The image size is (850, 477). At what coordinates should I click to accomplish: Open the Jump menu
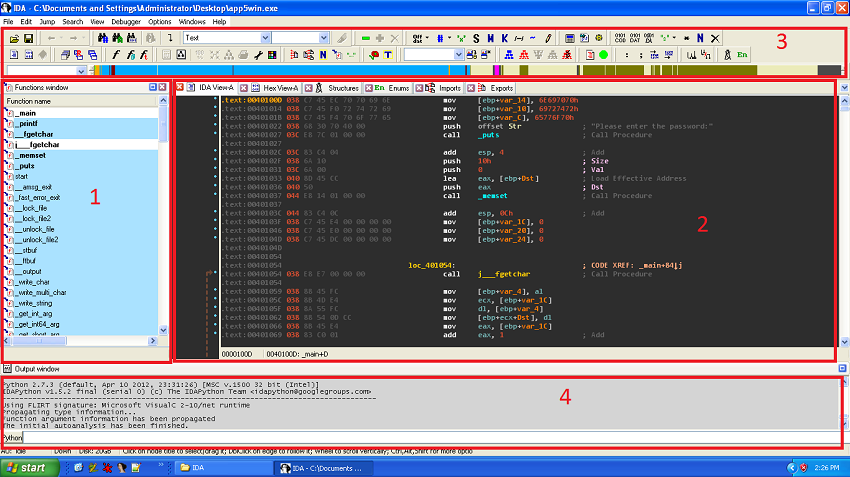click(x=47, y=22)
